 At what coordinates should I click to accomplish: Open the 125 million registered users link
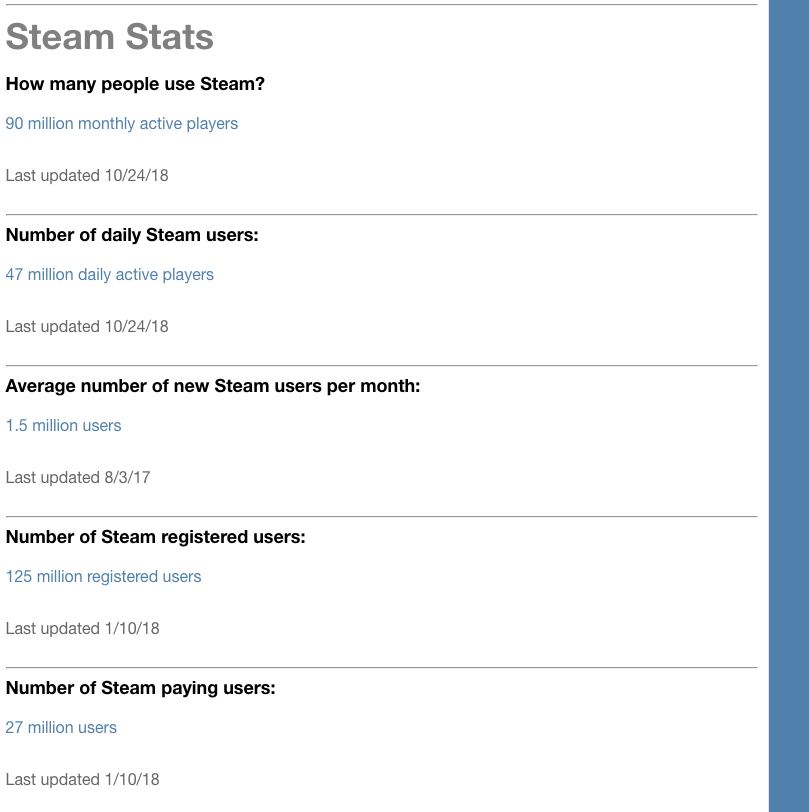pyautogui.click(x=104, y=576)
